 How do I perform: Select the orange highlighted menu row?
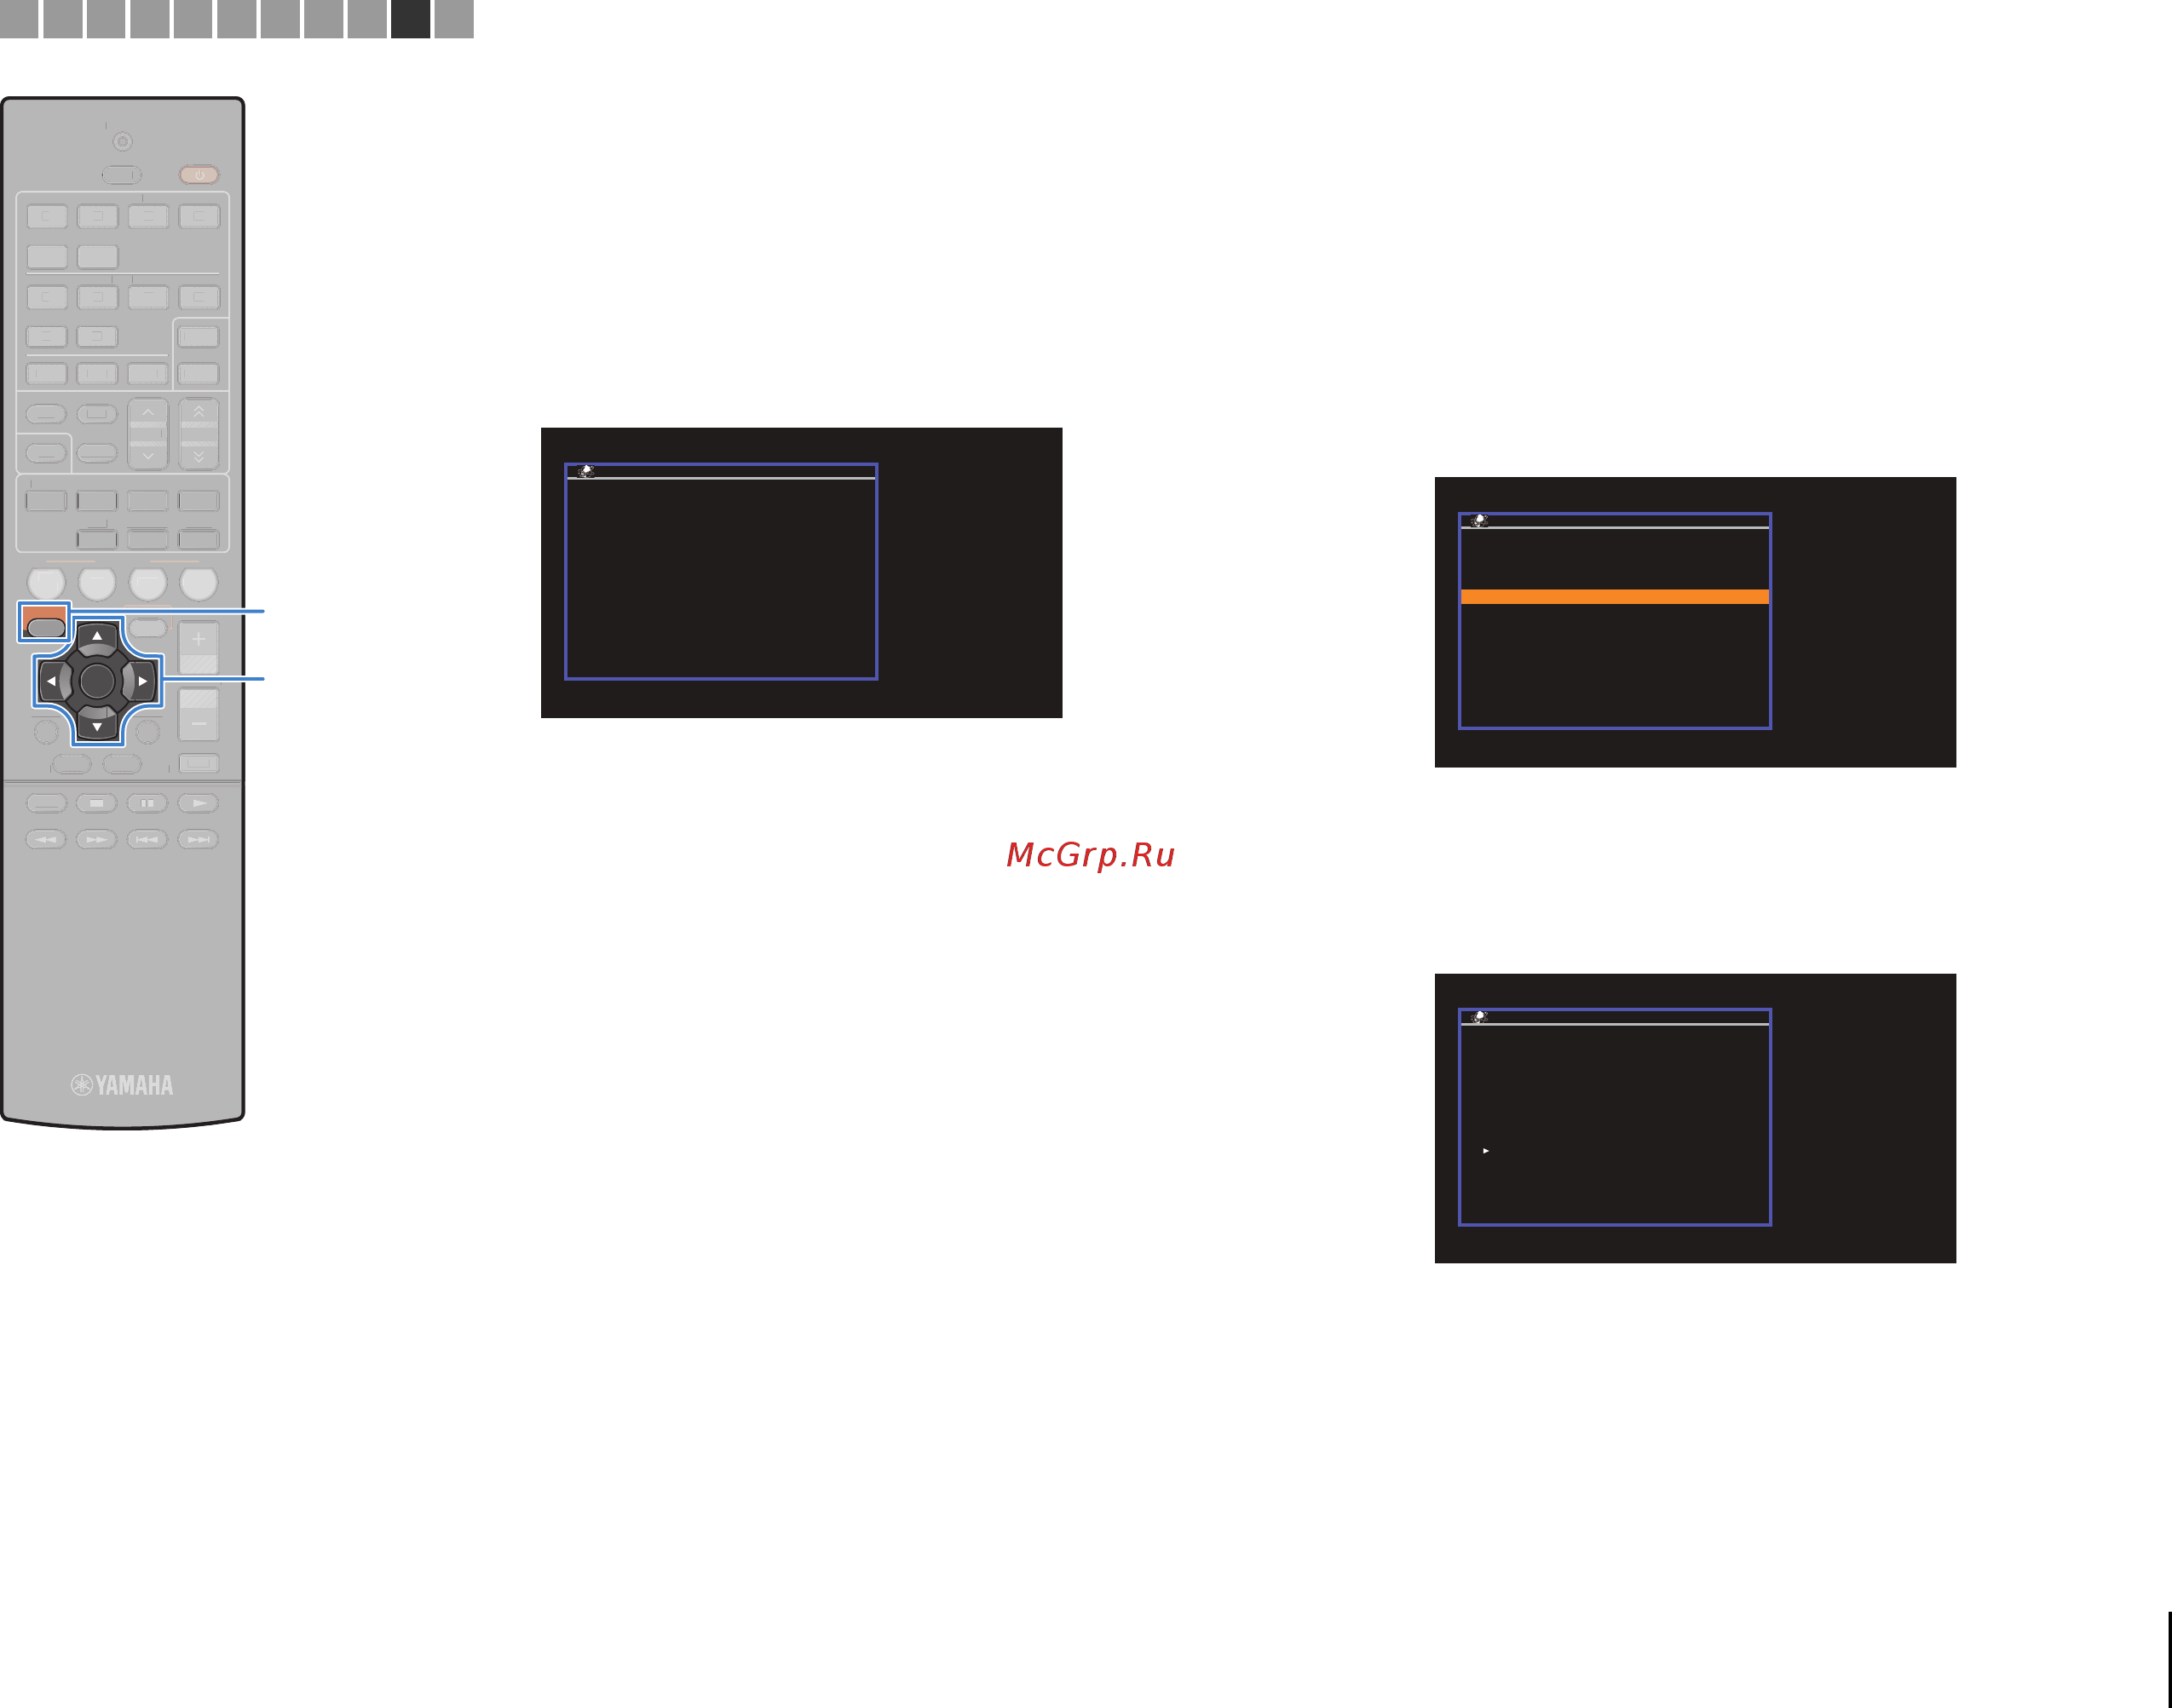[x=1614, y=597]
